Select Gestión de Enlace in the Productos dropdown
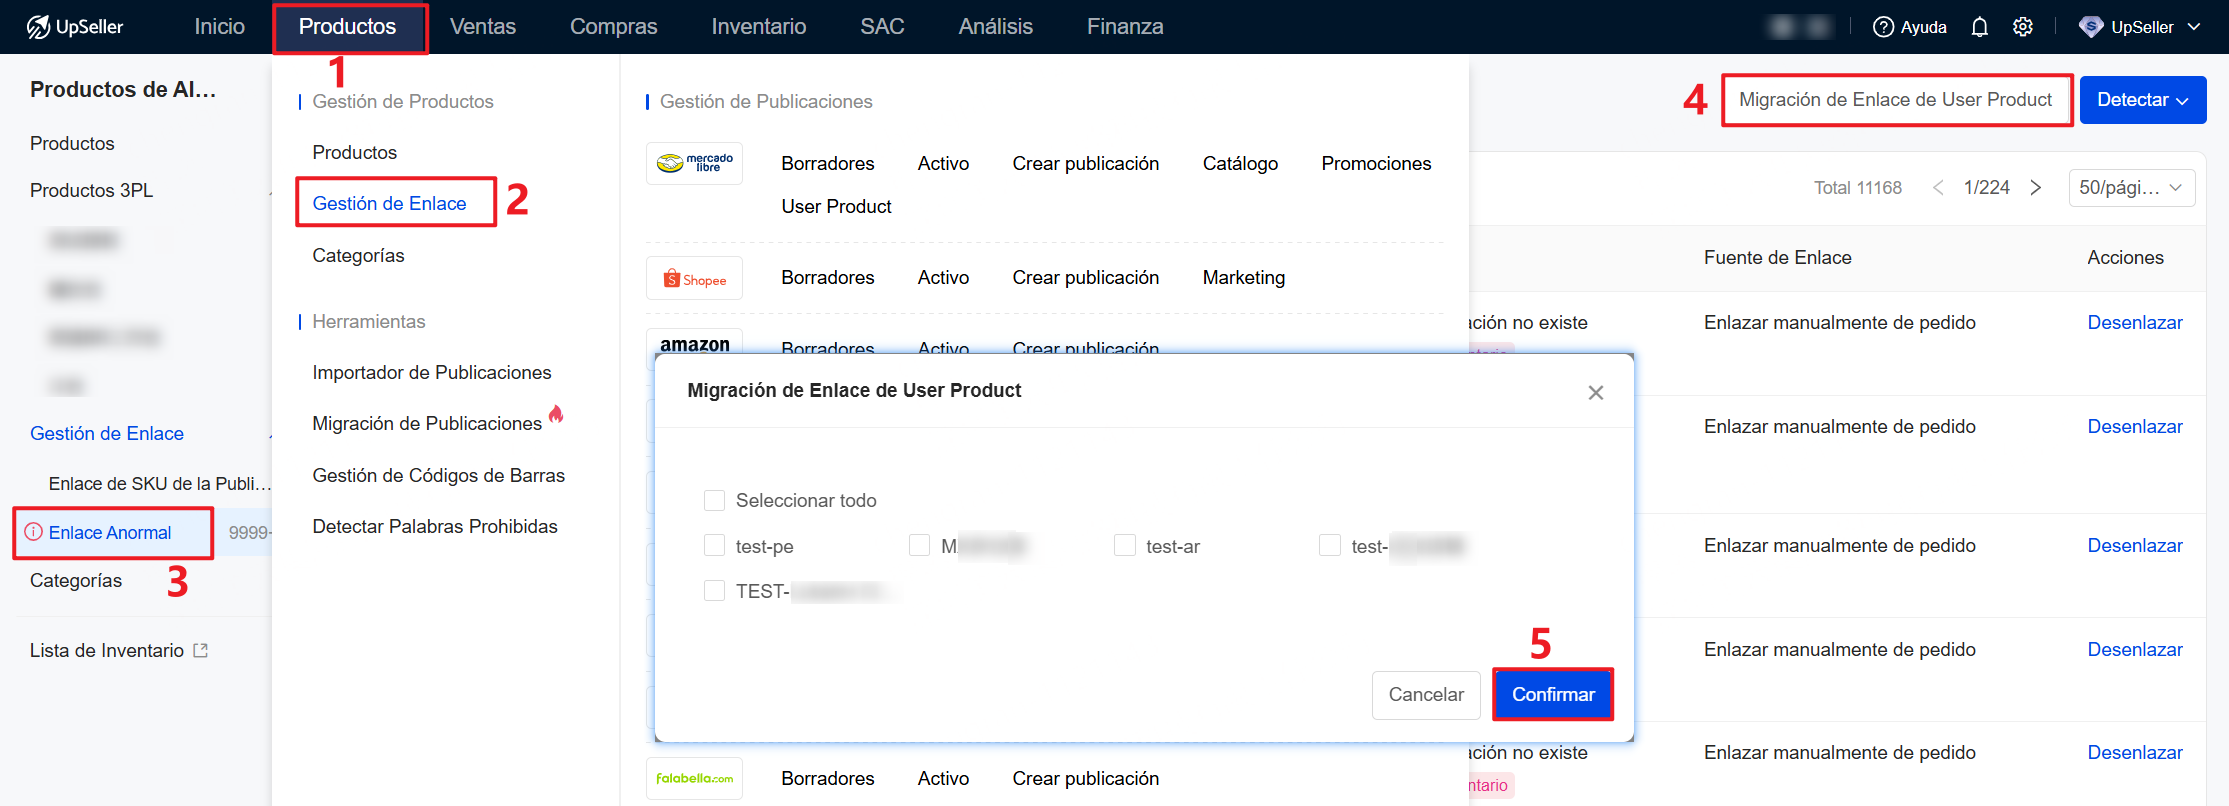 point(389,203)
